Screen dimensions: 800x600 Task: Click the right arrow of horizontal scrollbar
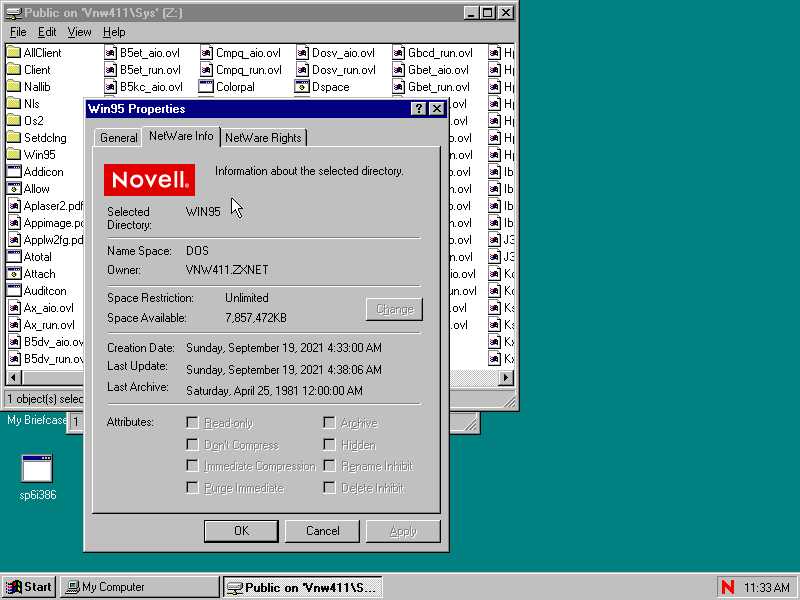506,378
